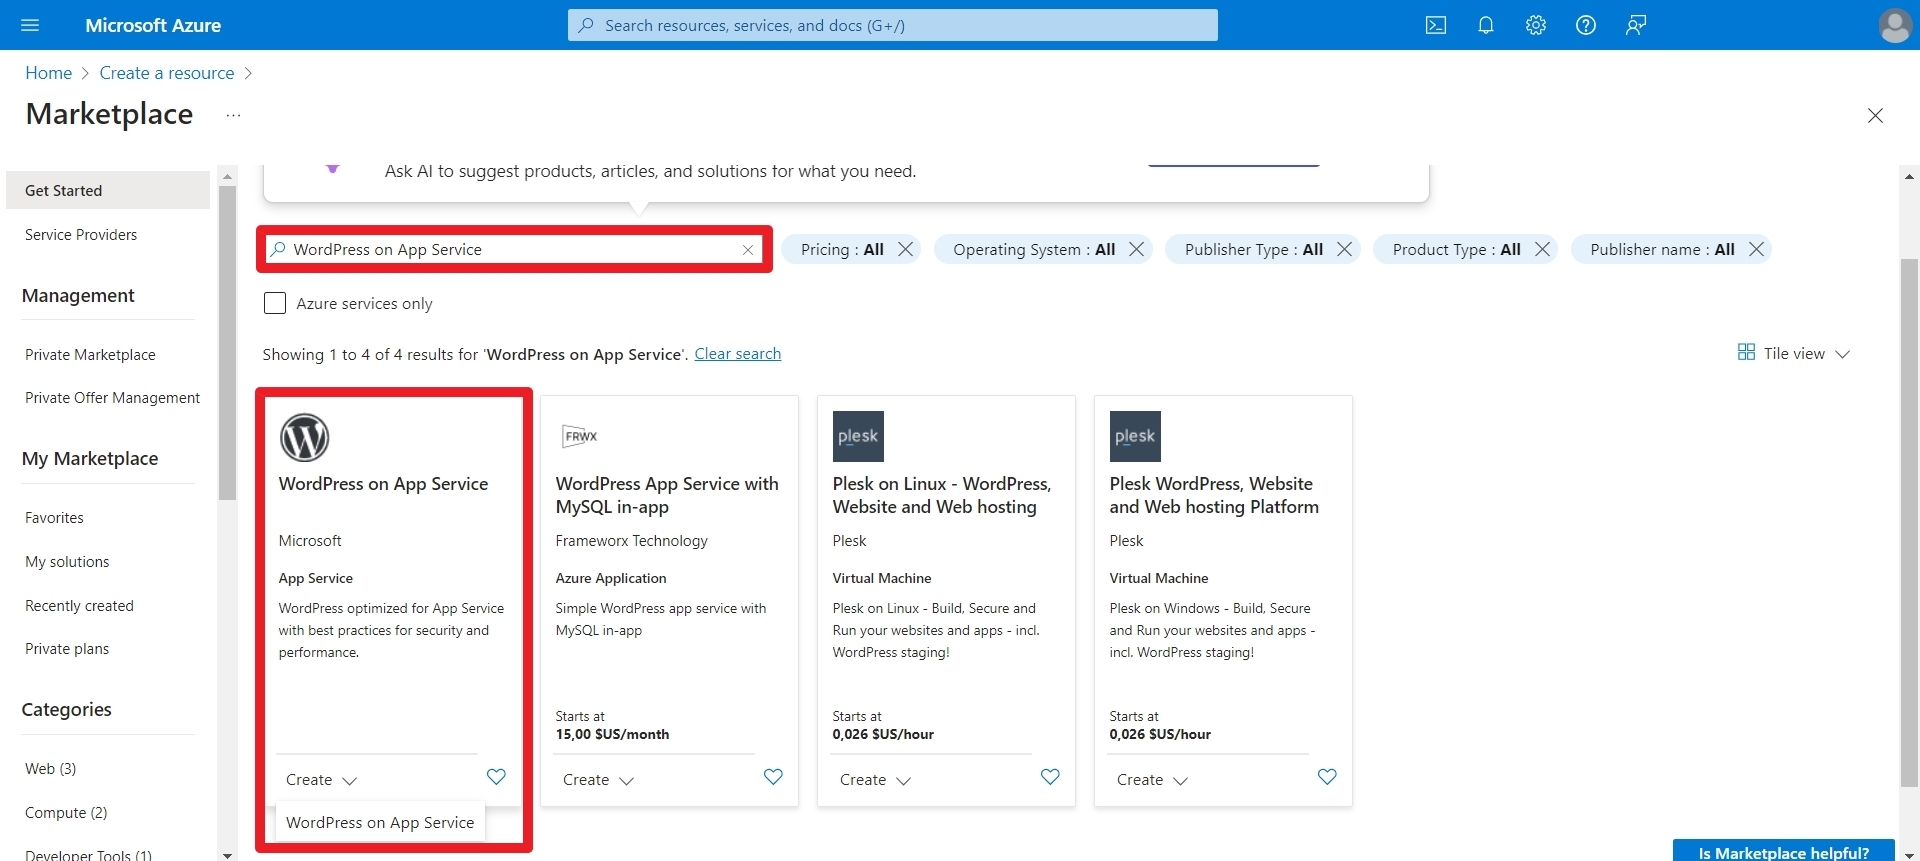The image size is (1920, 861).
Task: Click the left sidebar scrollbar thumb
Action: (x=227, y=342)
